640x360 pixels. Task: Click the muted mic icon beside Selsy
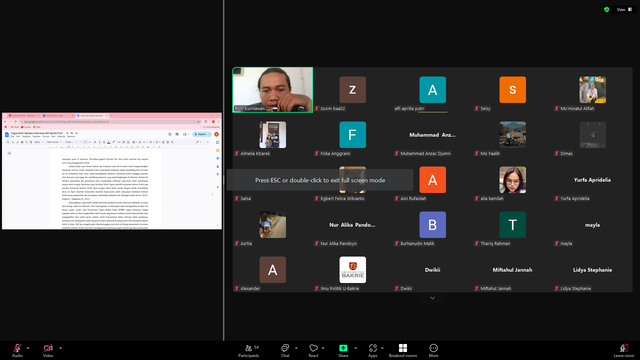476,109
